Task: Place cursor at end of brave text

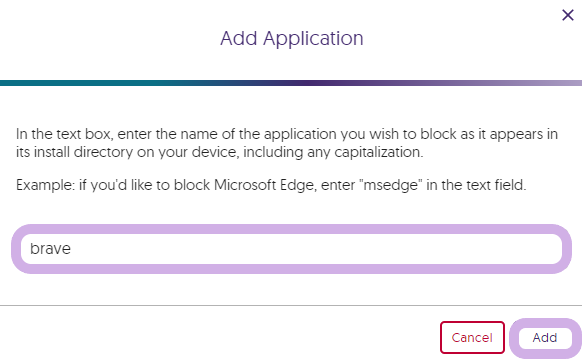Action: [71, 249]
